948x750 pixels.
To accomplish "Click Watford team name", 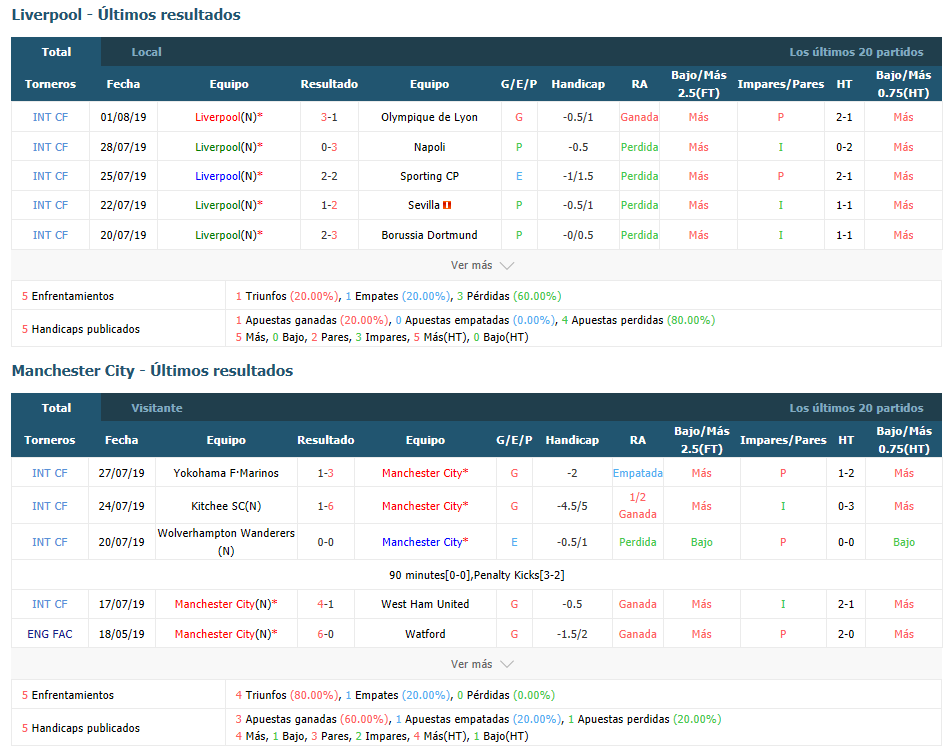I will pos(425,634).
